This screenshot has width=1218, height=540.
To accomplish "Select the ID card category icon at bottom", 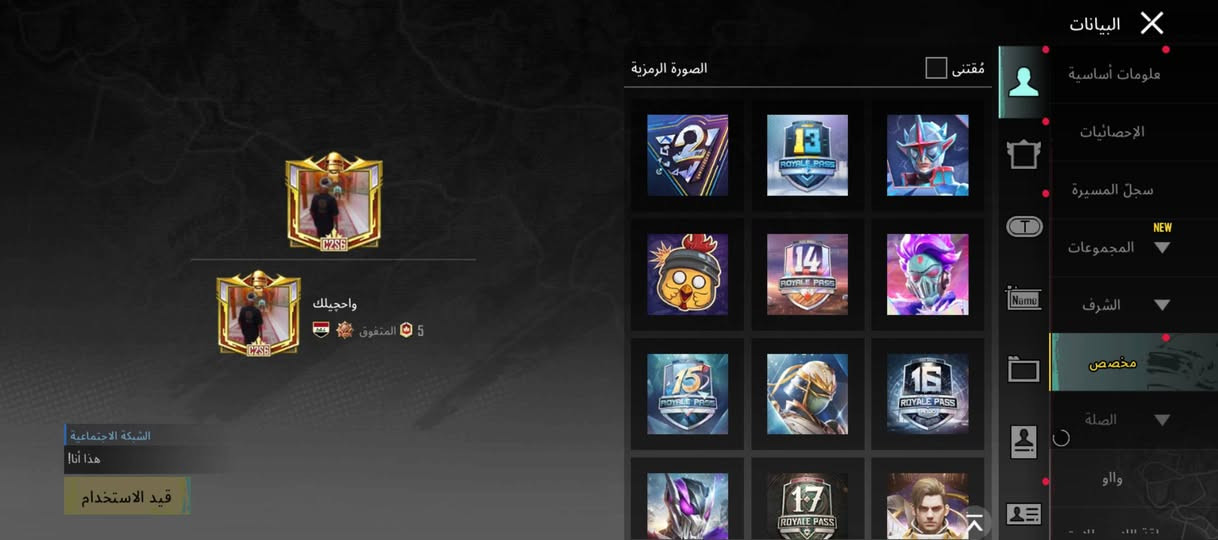I will tap(1023, 514).
